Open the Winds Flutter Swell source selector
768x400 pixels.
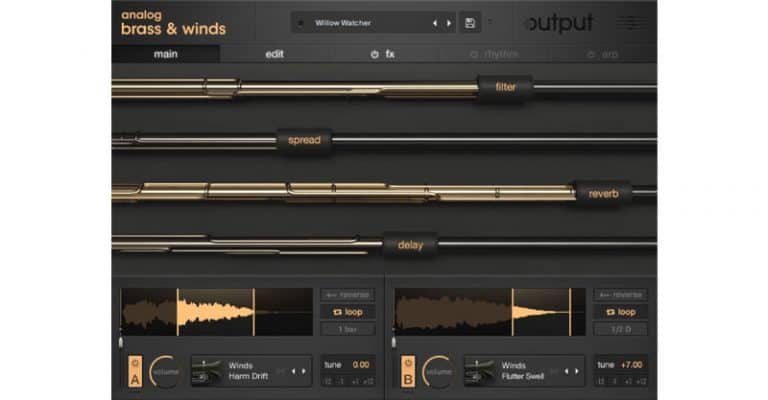click(523, 371)
